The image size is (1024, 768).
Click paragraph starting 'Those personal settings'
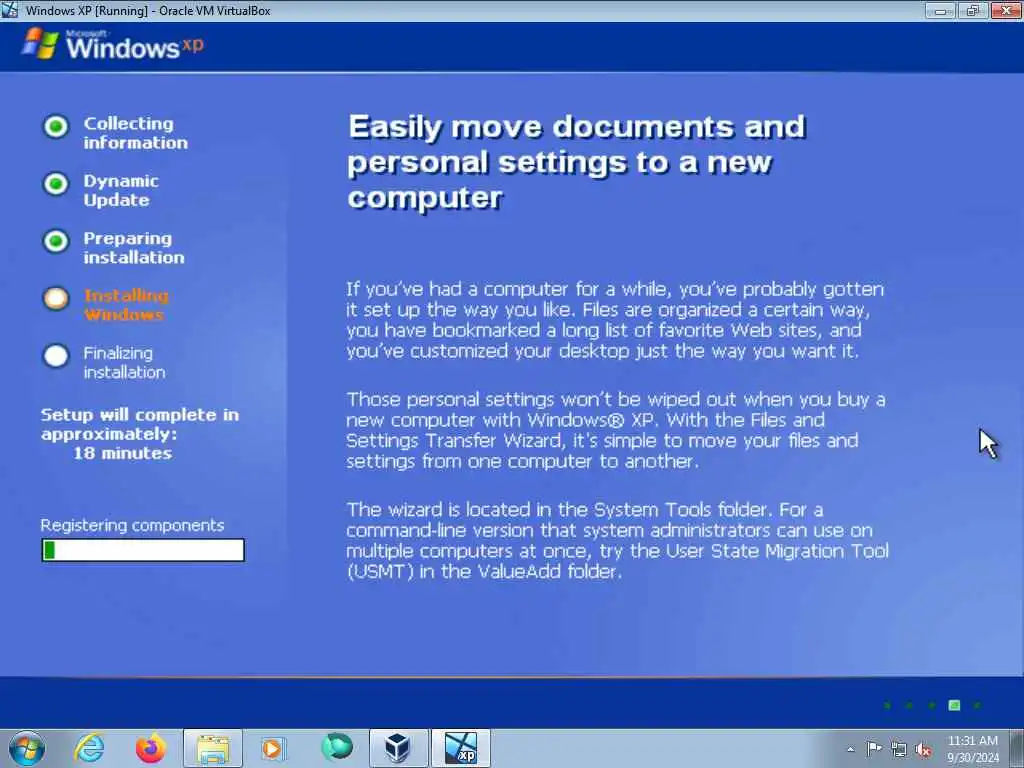click(x=616, y=430)
